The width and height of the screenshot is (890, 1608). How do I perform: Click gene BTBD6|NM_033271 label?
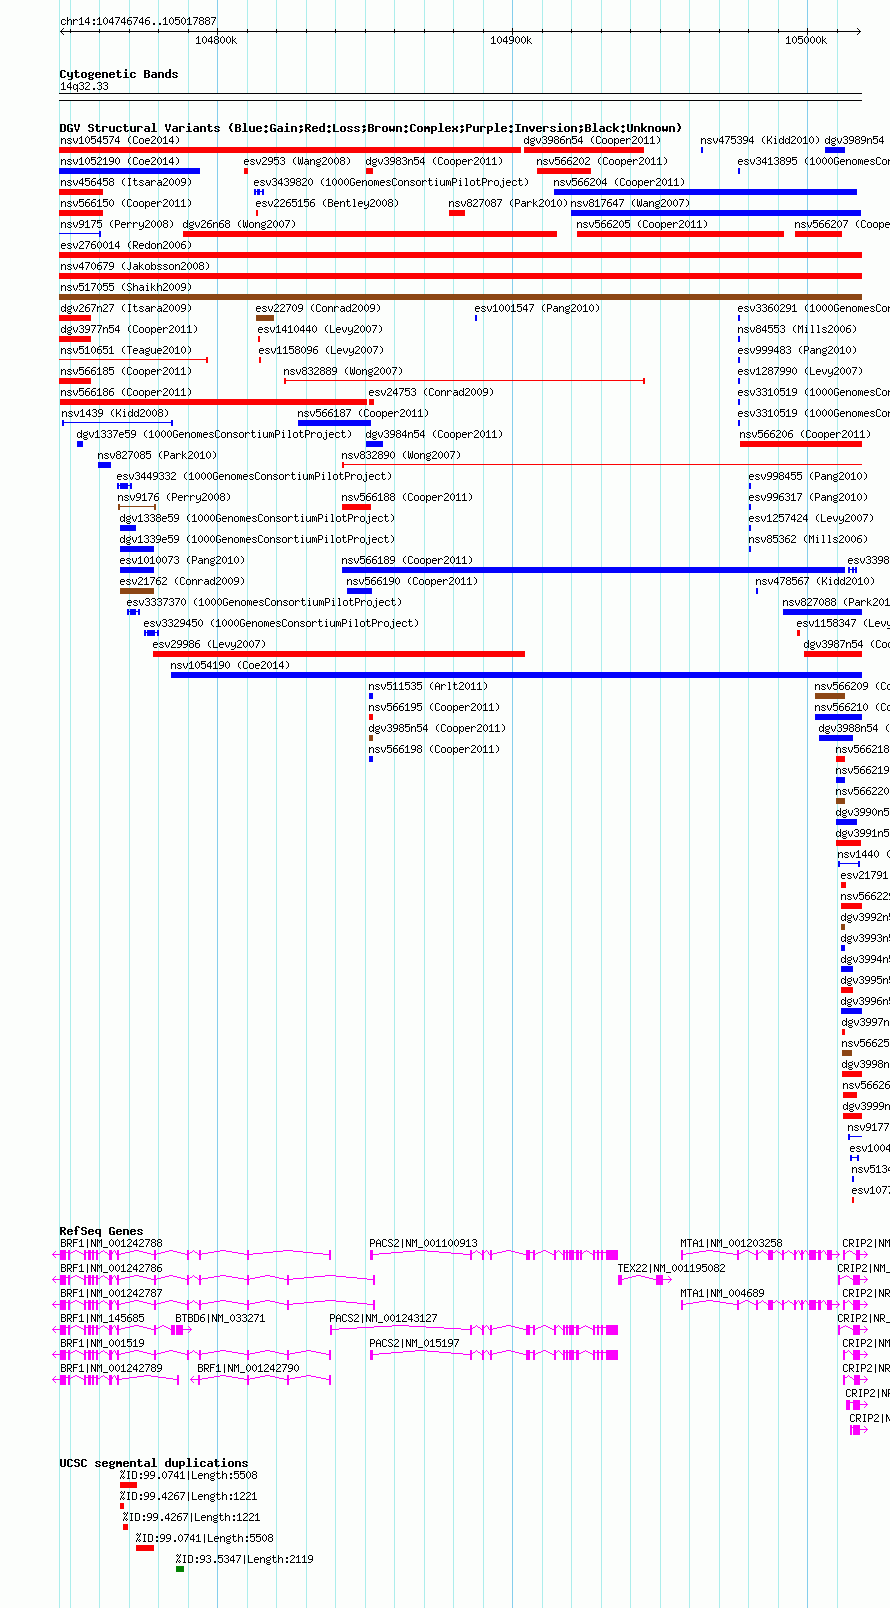point(220,1318)
